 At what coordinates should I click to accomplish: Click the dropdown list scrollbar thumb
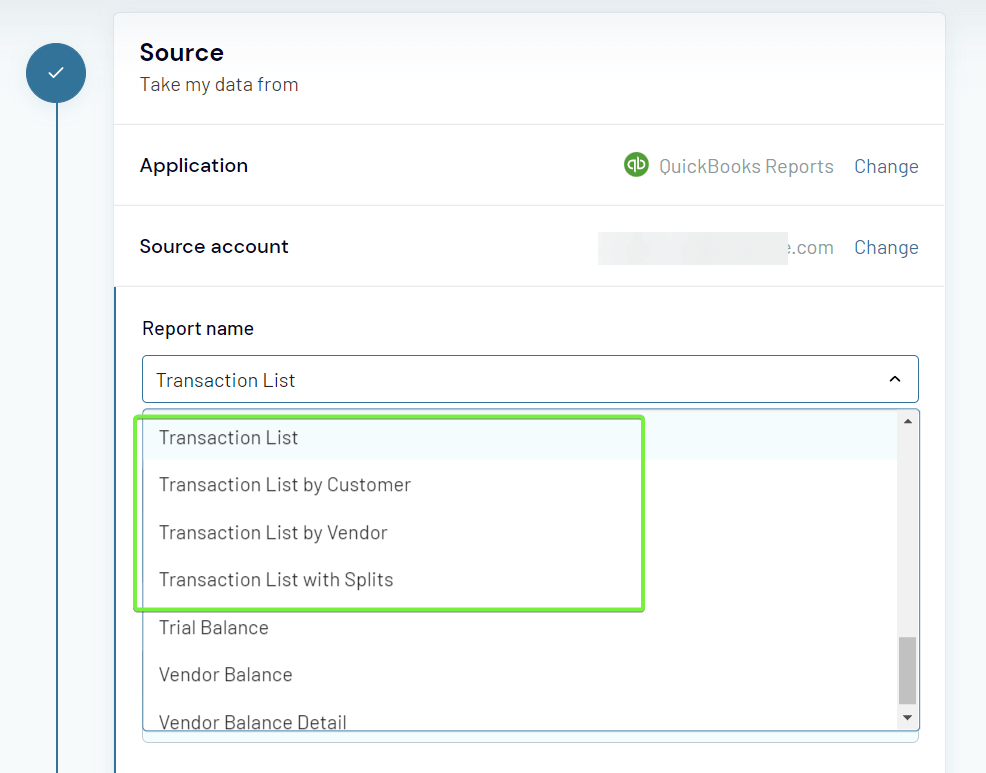(907, 670)
